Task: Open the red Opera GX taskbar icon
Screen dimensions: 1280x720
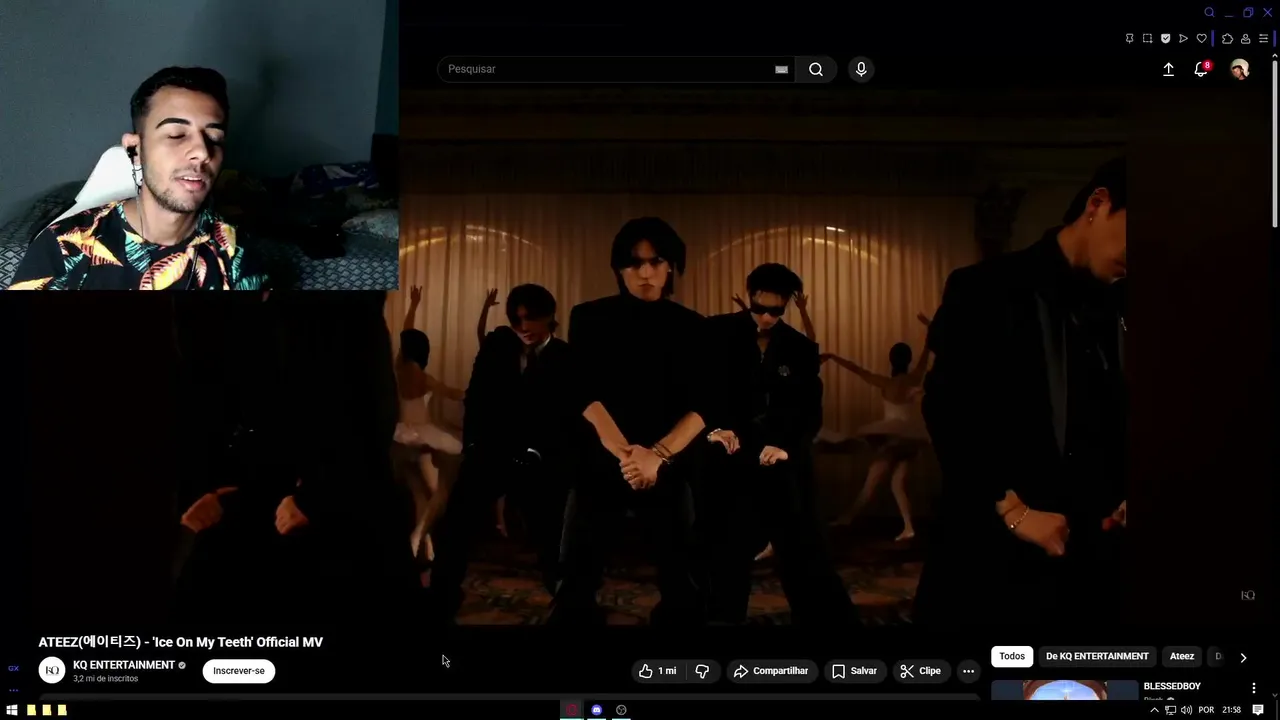Action: pos(571,710)
